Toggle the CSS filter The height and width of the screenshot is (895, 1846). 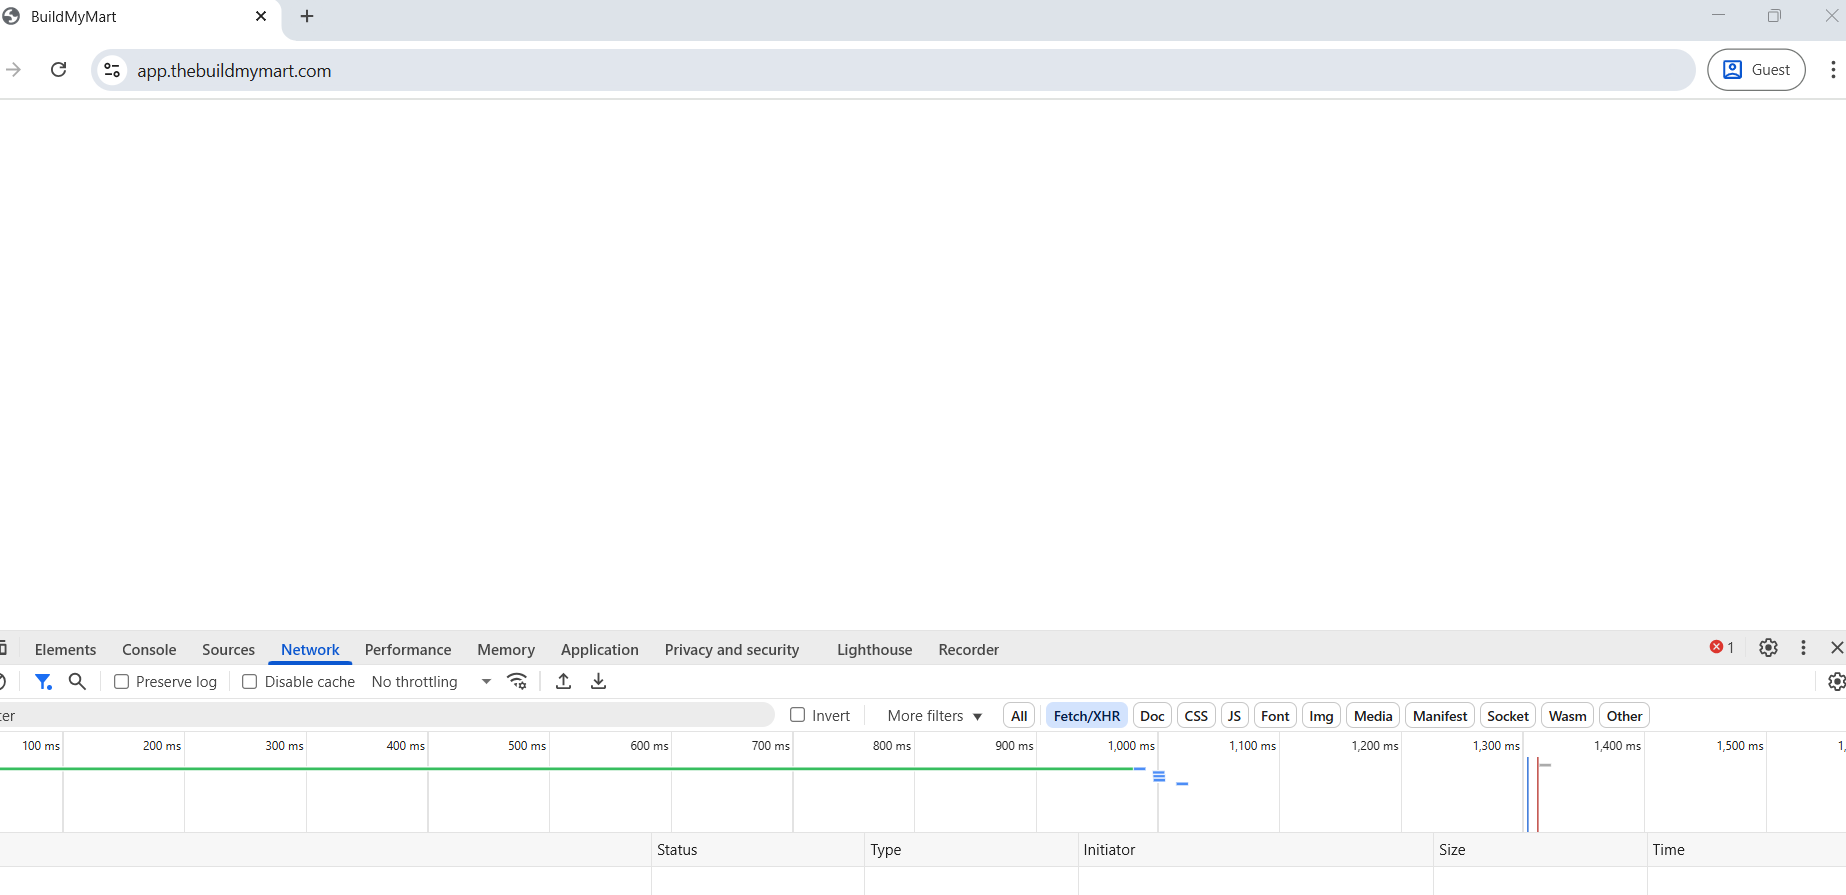[1196, 716]
